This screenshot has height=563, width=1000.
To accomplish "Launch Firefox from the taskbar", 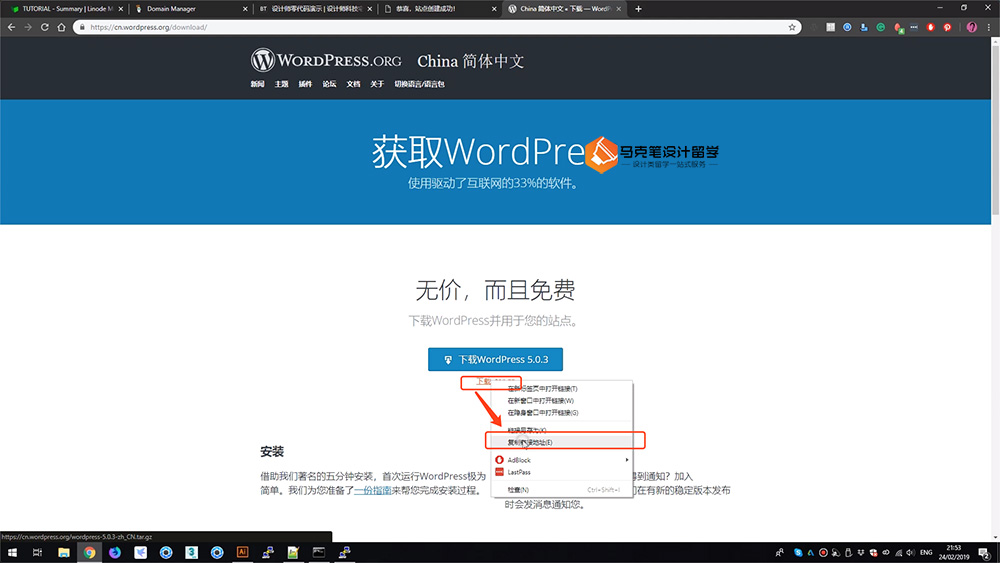I will tap(115, 552).
